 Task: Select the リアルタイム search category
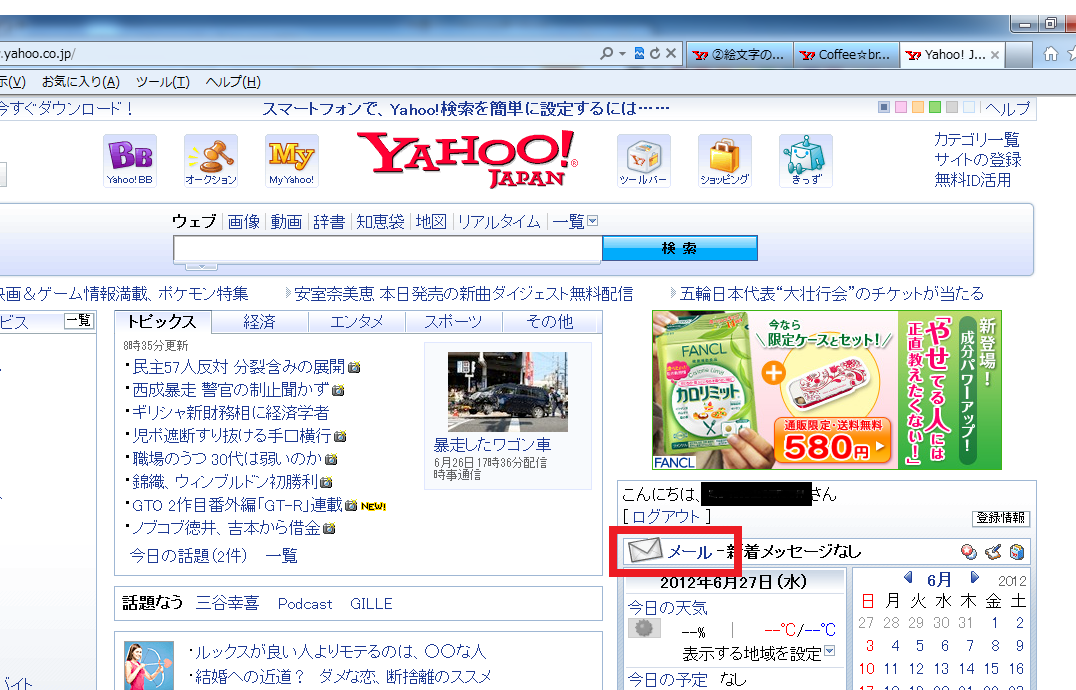point(499,222)
